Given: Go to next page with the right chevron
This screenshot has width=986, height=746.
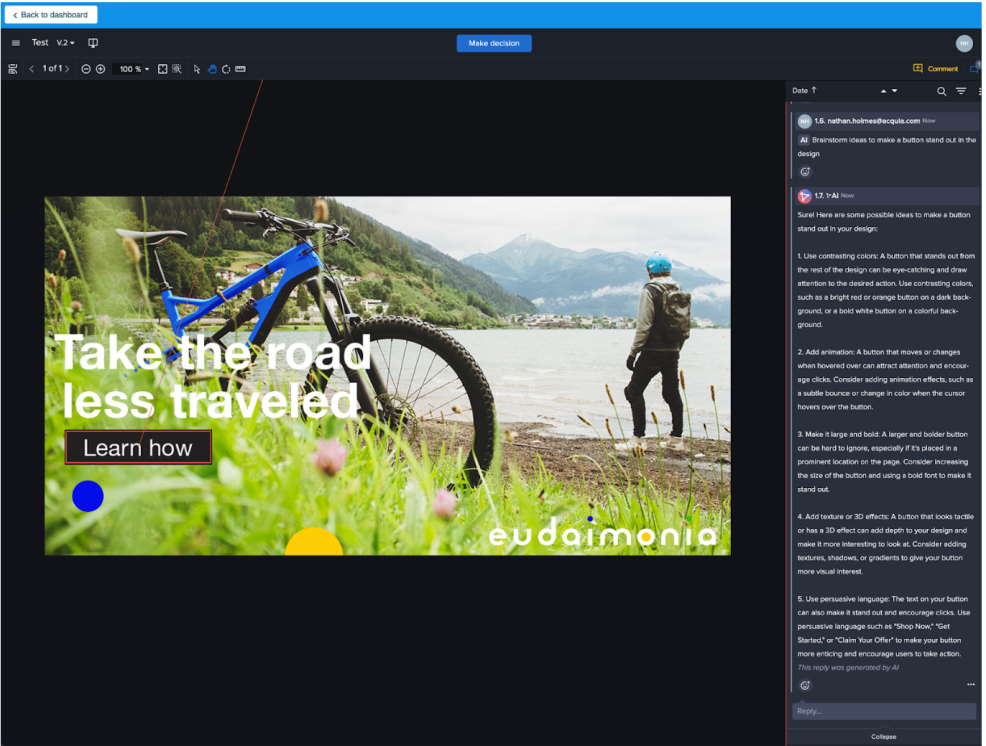Looking at the screenshot, I should (x=69, y=68).
